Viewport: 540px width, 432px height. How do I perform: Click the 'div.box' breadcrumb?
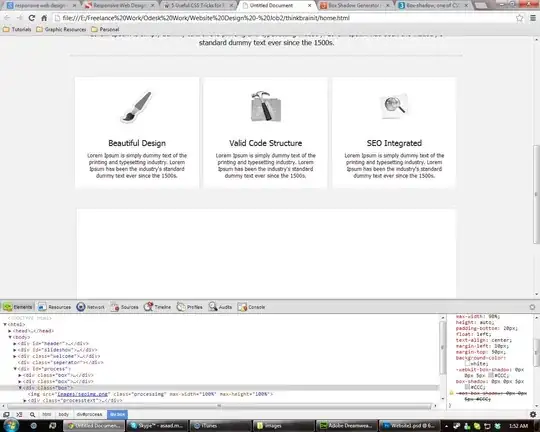[117, 414]
